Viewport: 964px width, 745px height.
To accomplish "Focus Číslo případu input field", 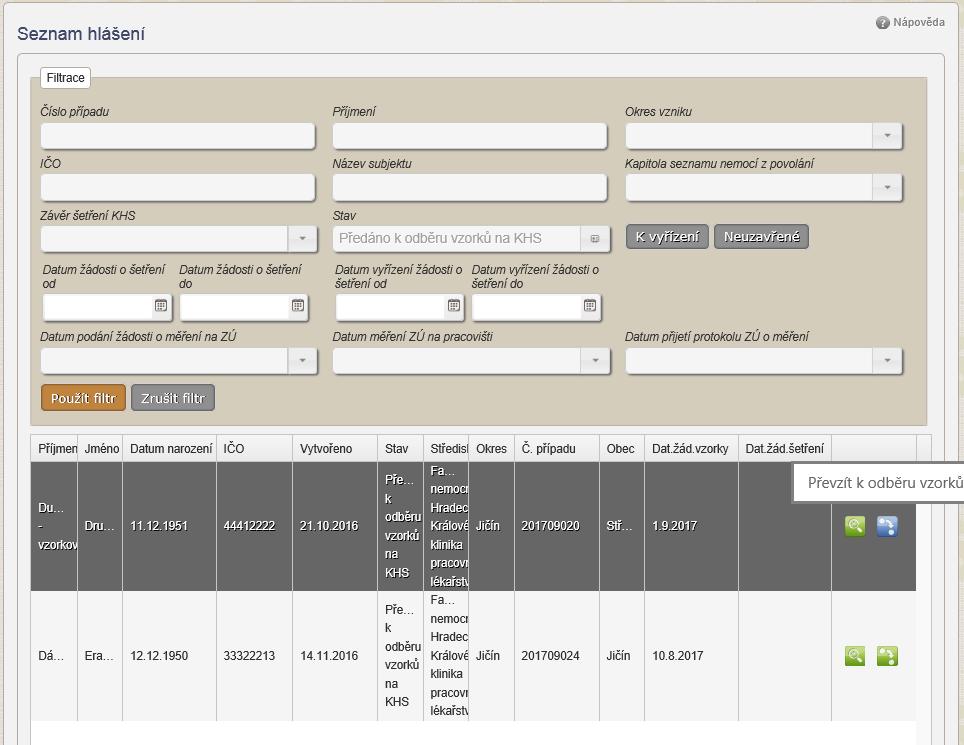I will click(x=178, y=136).
